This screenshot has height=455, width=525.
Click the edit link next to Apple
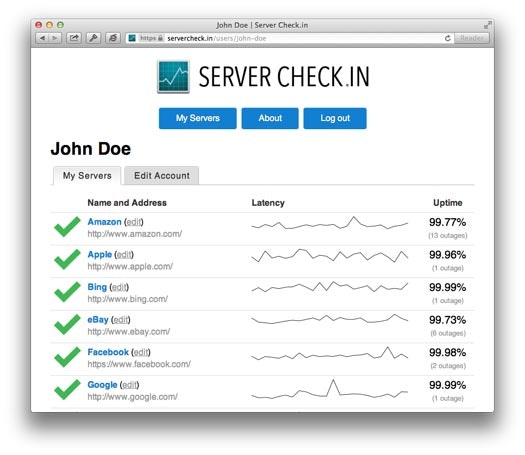pos(124,254)
